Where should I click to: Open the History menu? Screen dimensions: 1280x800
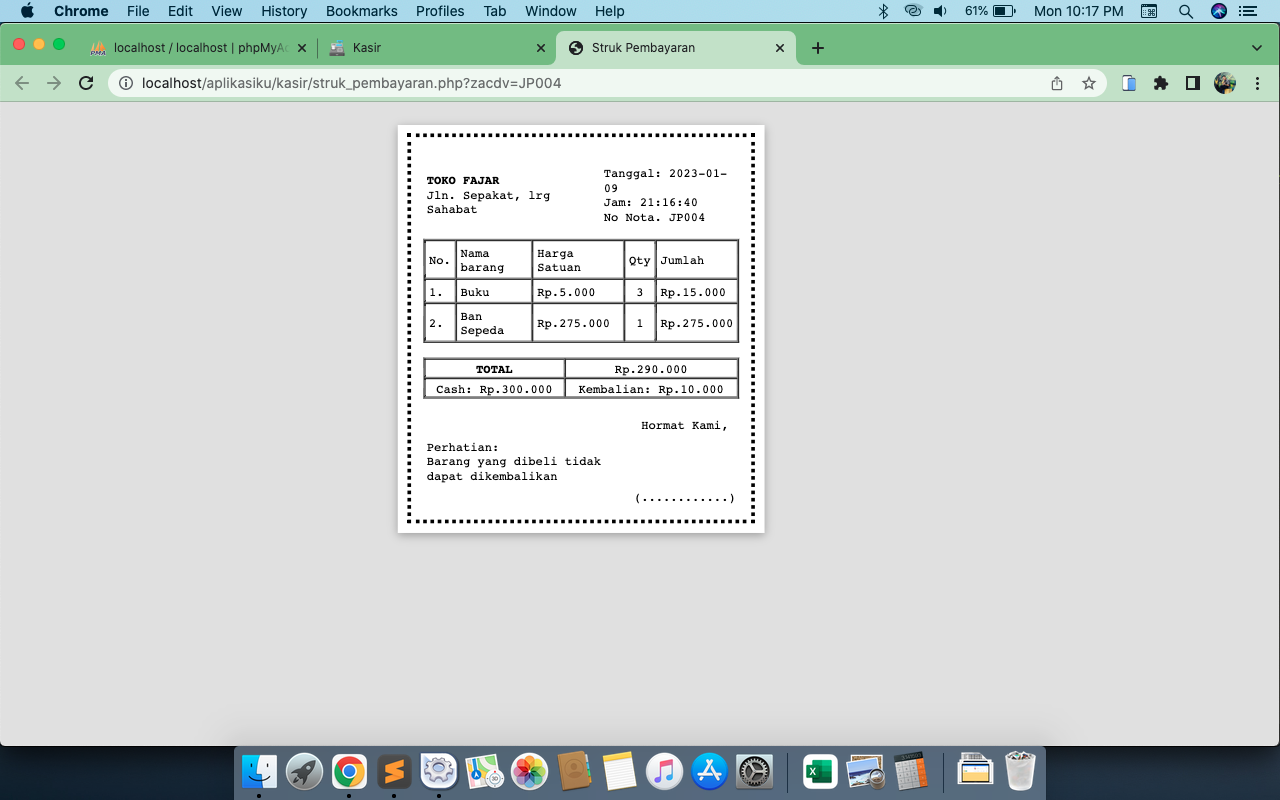pos(284,11)
